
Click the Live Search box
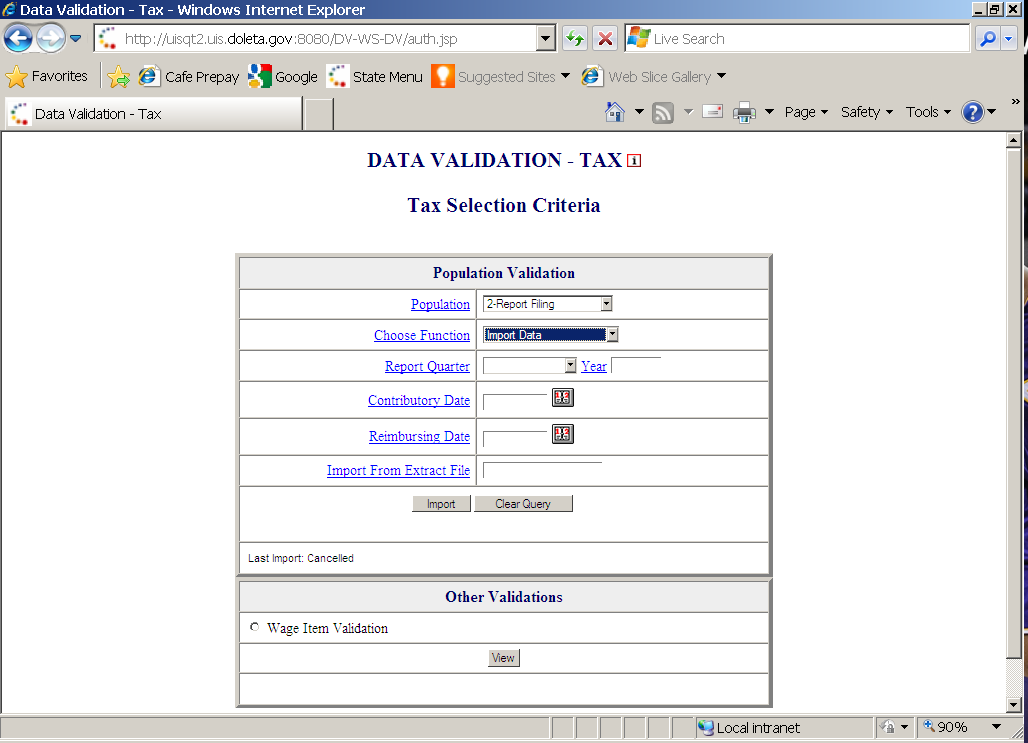[797, 39]
